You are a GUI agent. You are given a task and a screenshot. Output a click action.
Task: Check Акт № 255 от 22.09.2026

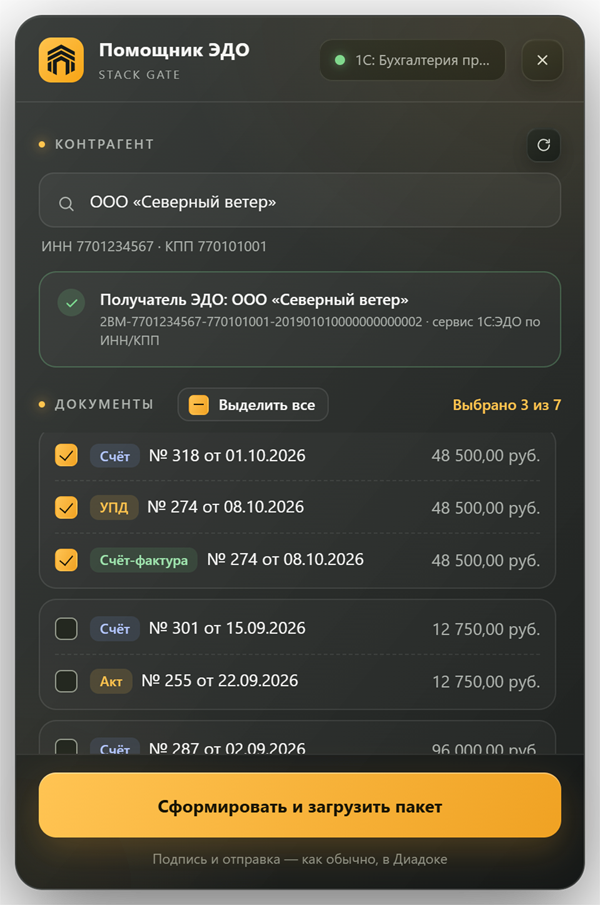[x=66, y=681]
